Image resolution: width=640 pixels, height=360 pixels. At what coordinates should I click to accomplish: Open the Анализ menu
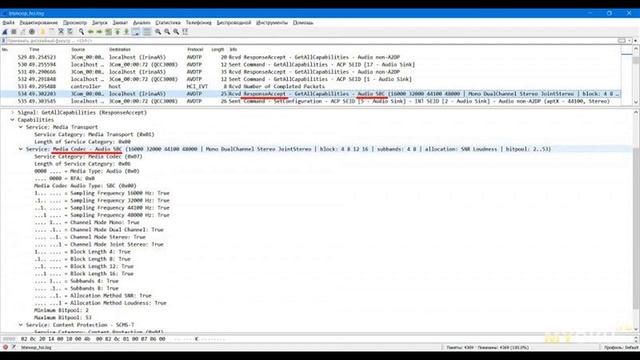(142, 23)
